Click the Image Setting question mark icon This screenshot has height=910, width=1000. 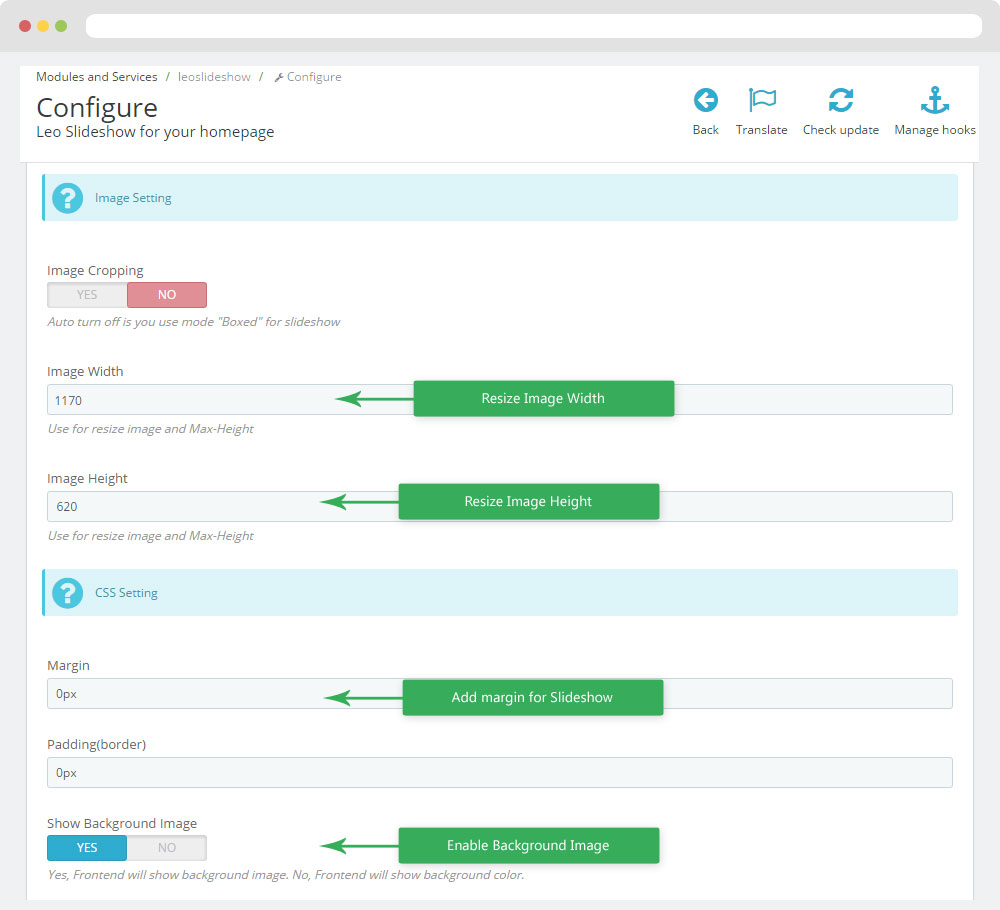pos(67,198)
